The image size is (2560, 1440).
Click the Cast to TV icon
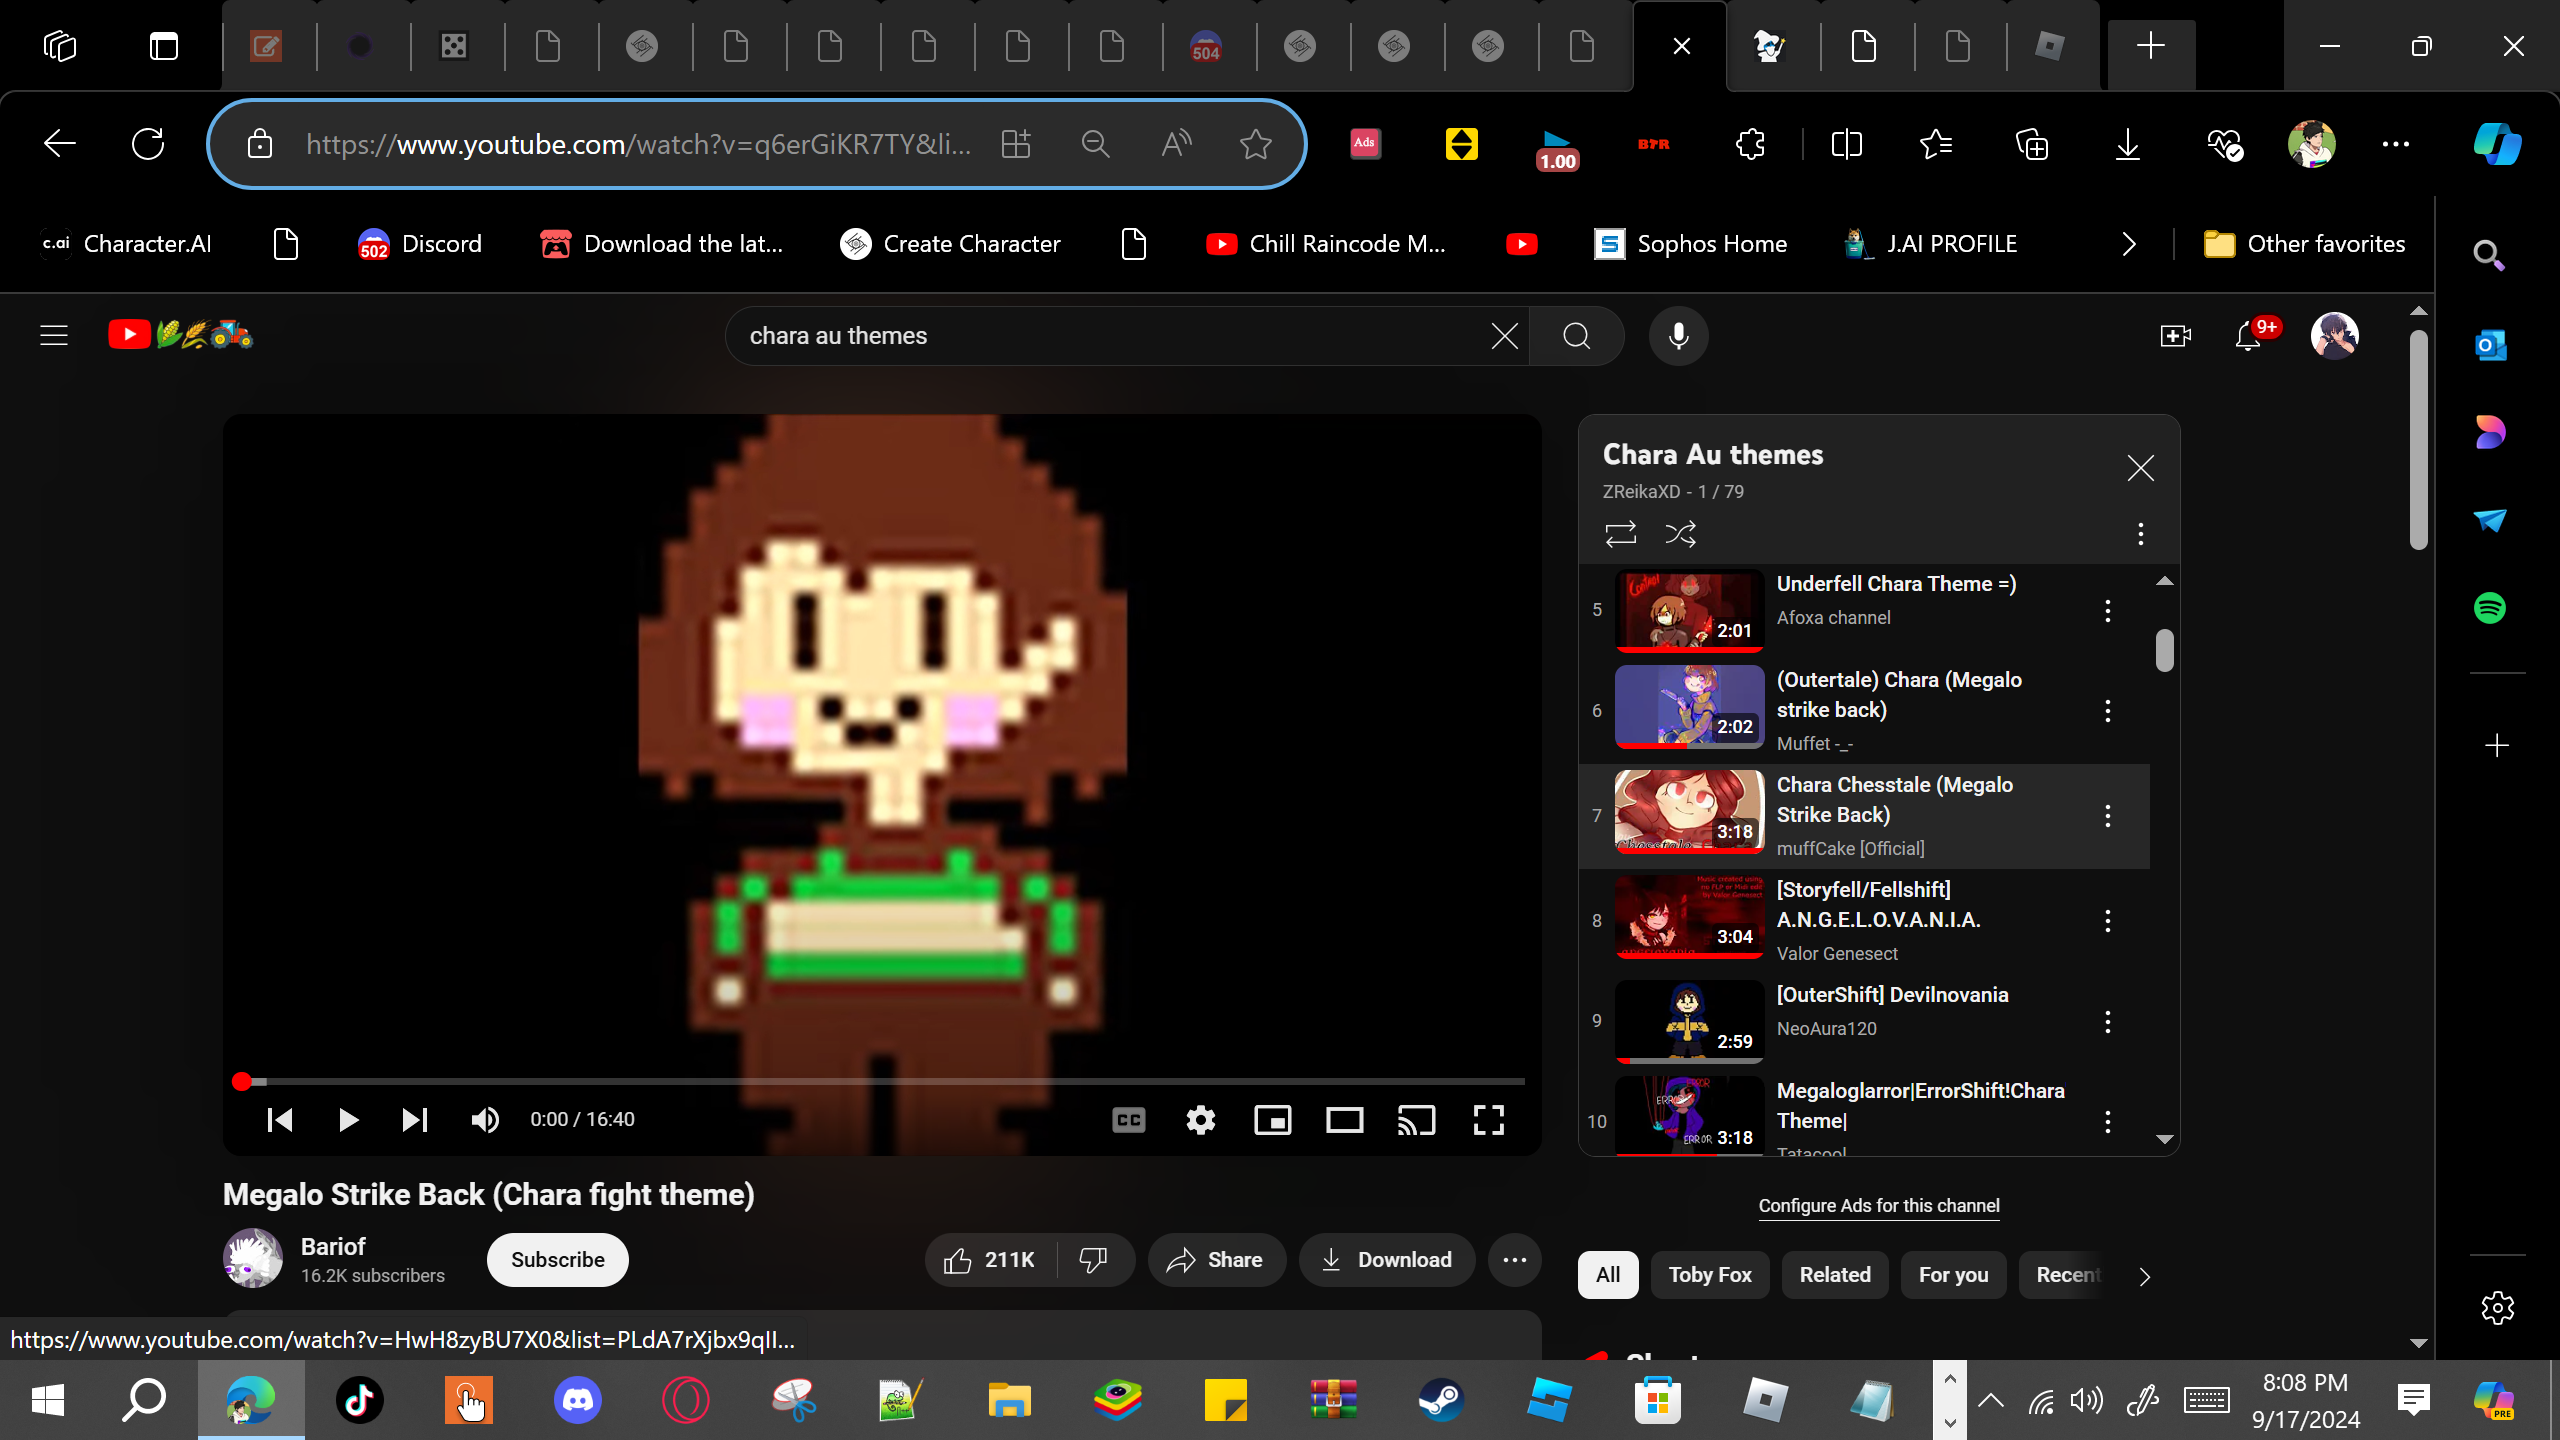coord(1416,1120)
